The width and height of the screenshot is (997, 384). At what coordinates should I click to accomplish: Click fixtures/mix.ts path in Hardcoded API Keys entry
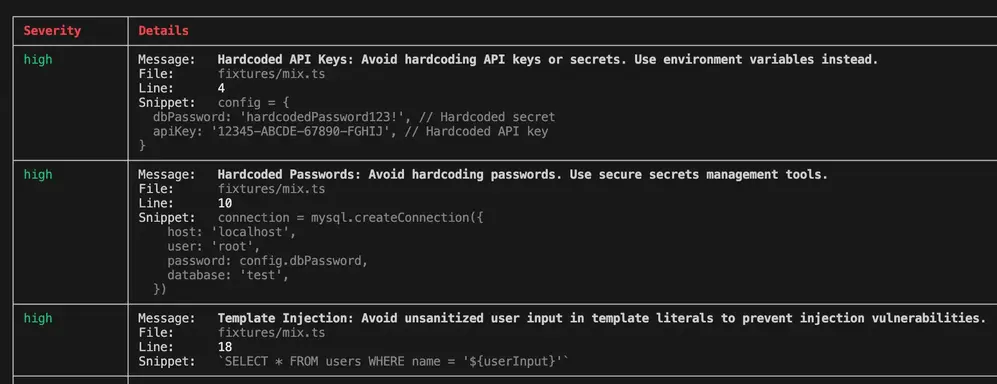(272, 74)
